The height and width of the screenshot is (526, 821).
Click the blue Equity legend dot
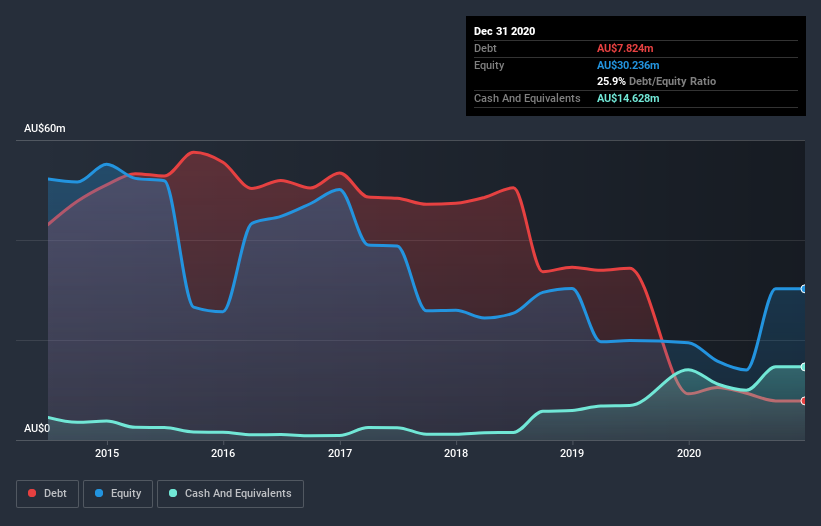click(x=99, y=493)
